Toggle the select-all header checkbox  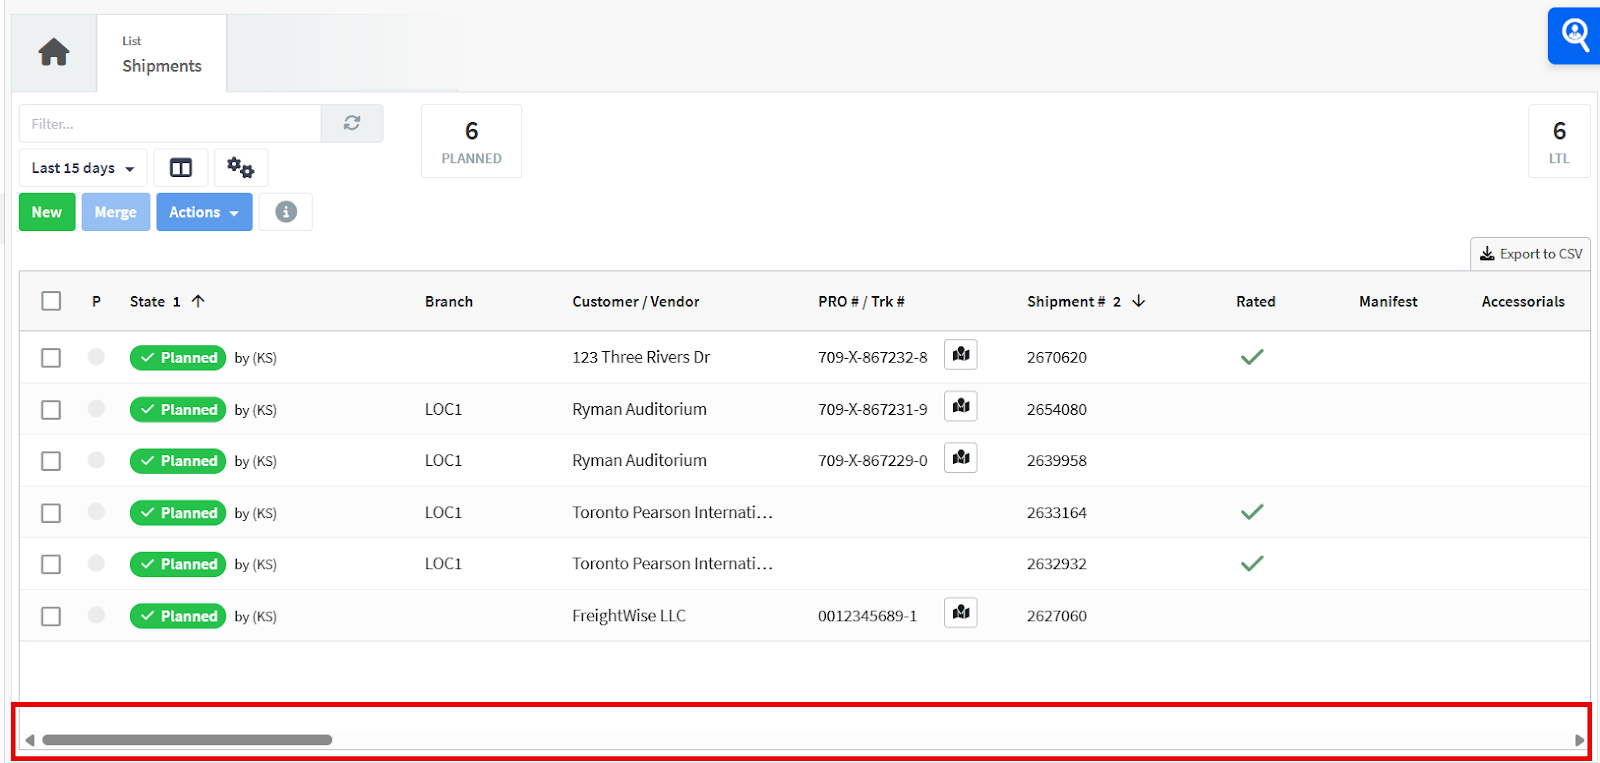click(51, 301)
